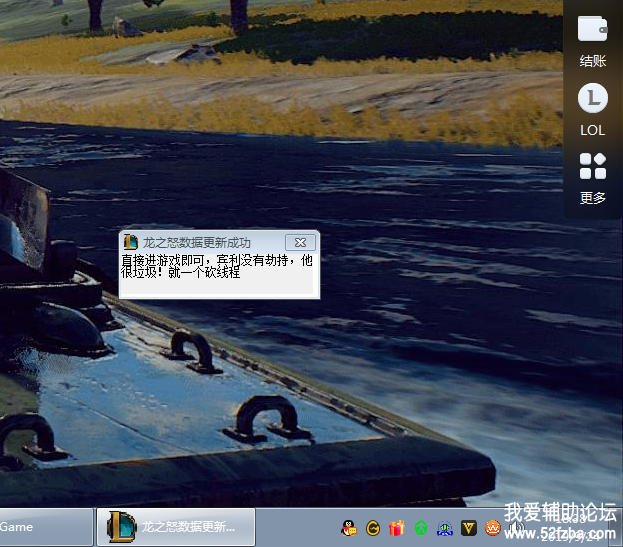Close the 龙之怒数据更新成功 dialog
Viewport: 623px width, 547px height.
[300, 242]
